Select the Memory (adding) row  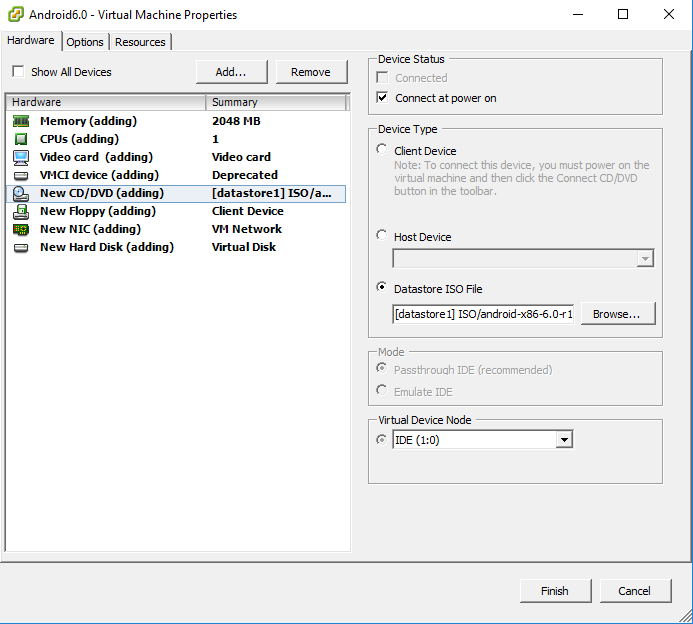click(x=176, y=121)
